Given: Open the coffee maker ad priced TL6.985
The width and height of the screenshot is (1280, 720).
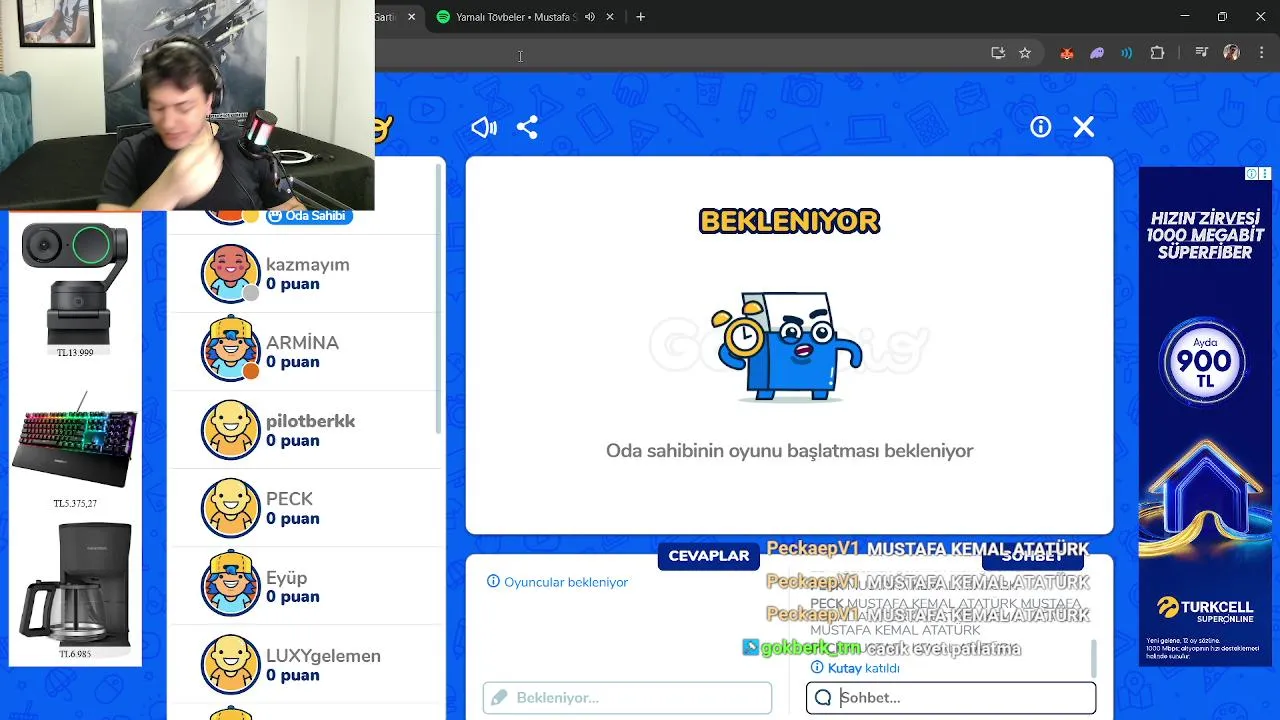Looking at the screenshot, I should coord(75,590).
